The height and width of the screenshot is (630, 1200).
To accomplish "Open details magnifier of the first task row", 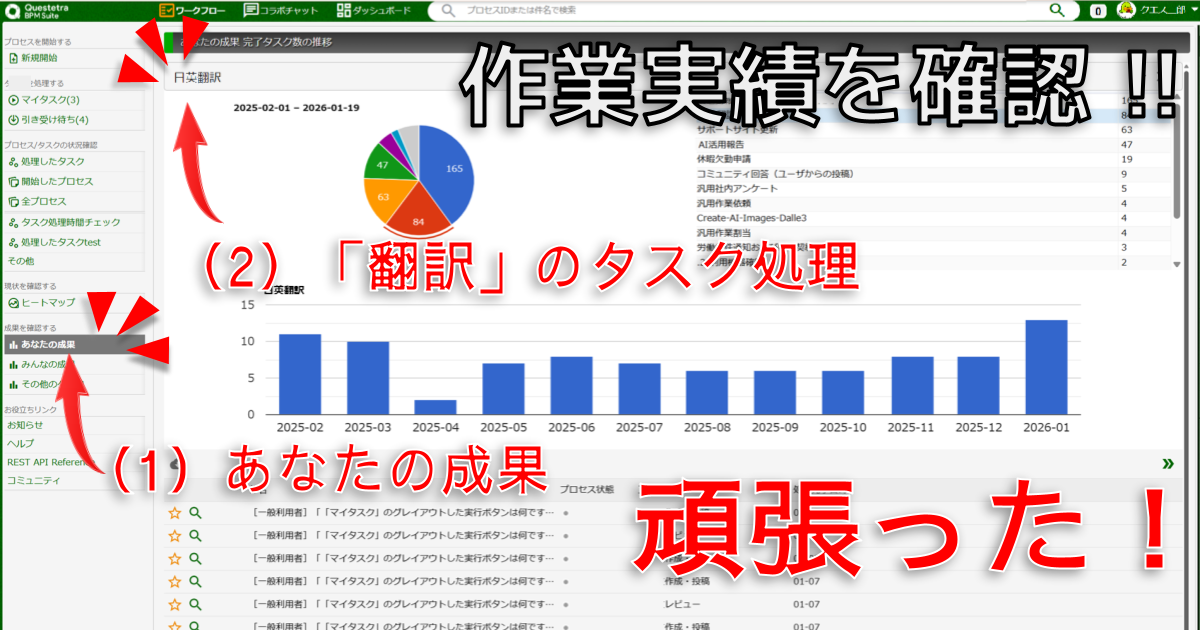I will [x=196, y=512].
